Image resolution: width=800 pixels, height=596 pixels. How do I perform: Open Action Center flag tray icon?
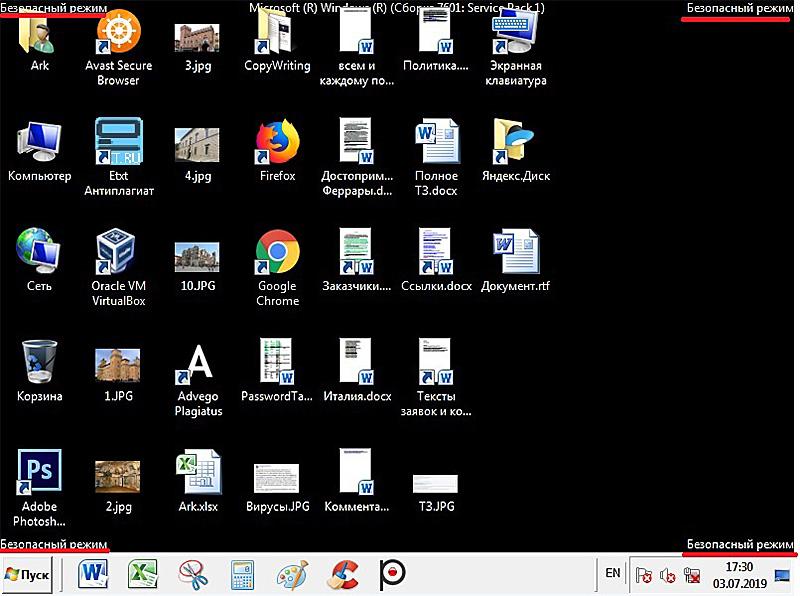[643, 576]
